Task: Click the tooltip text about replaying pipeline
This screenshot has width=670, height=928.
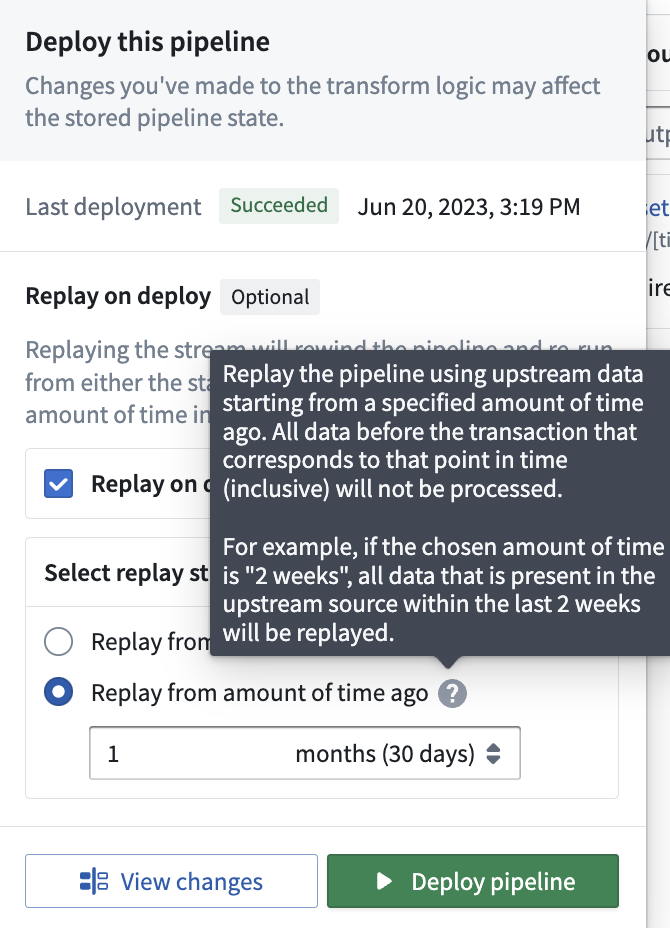Action: point(443,503)
